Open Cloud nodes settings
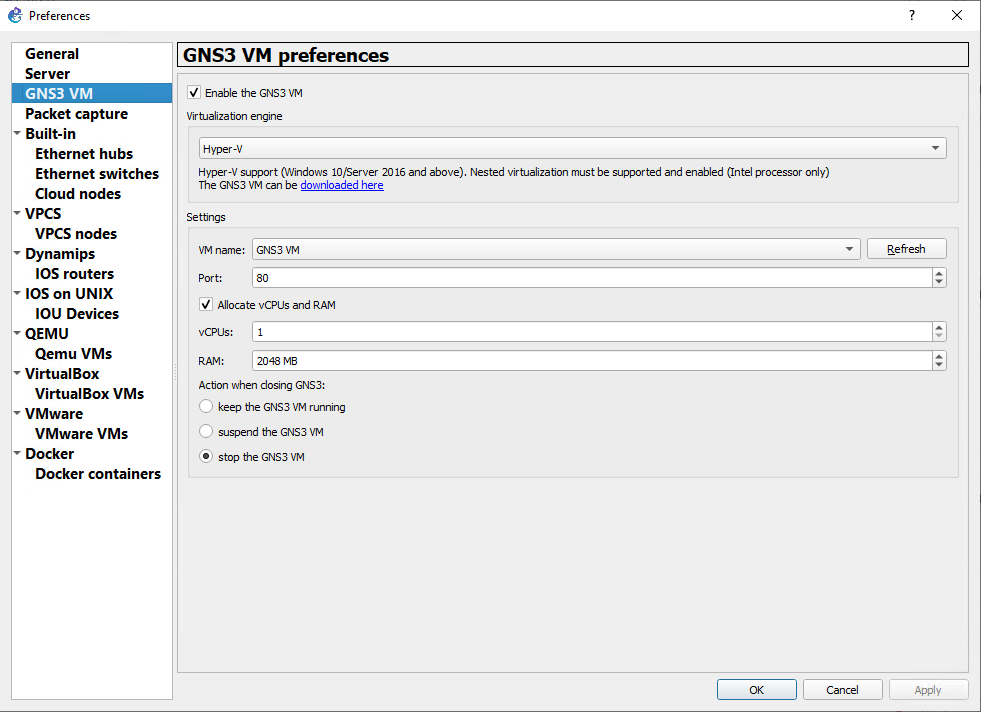 (x=78, y=194)
